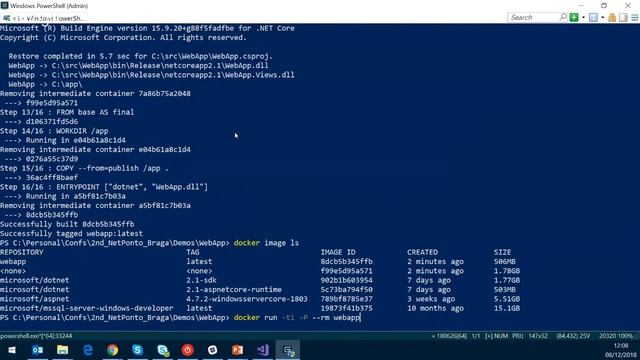Click microsoft/mssql-server-windows-developer repository row
This screenshot has height=360, width=640.
click(87, 309)
